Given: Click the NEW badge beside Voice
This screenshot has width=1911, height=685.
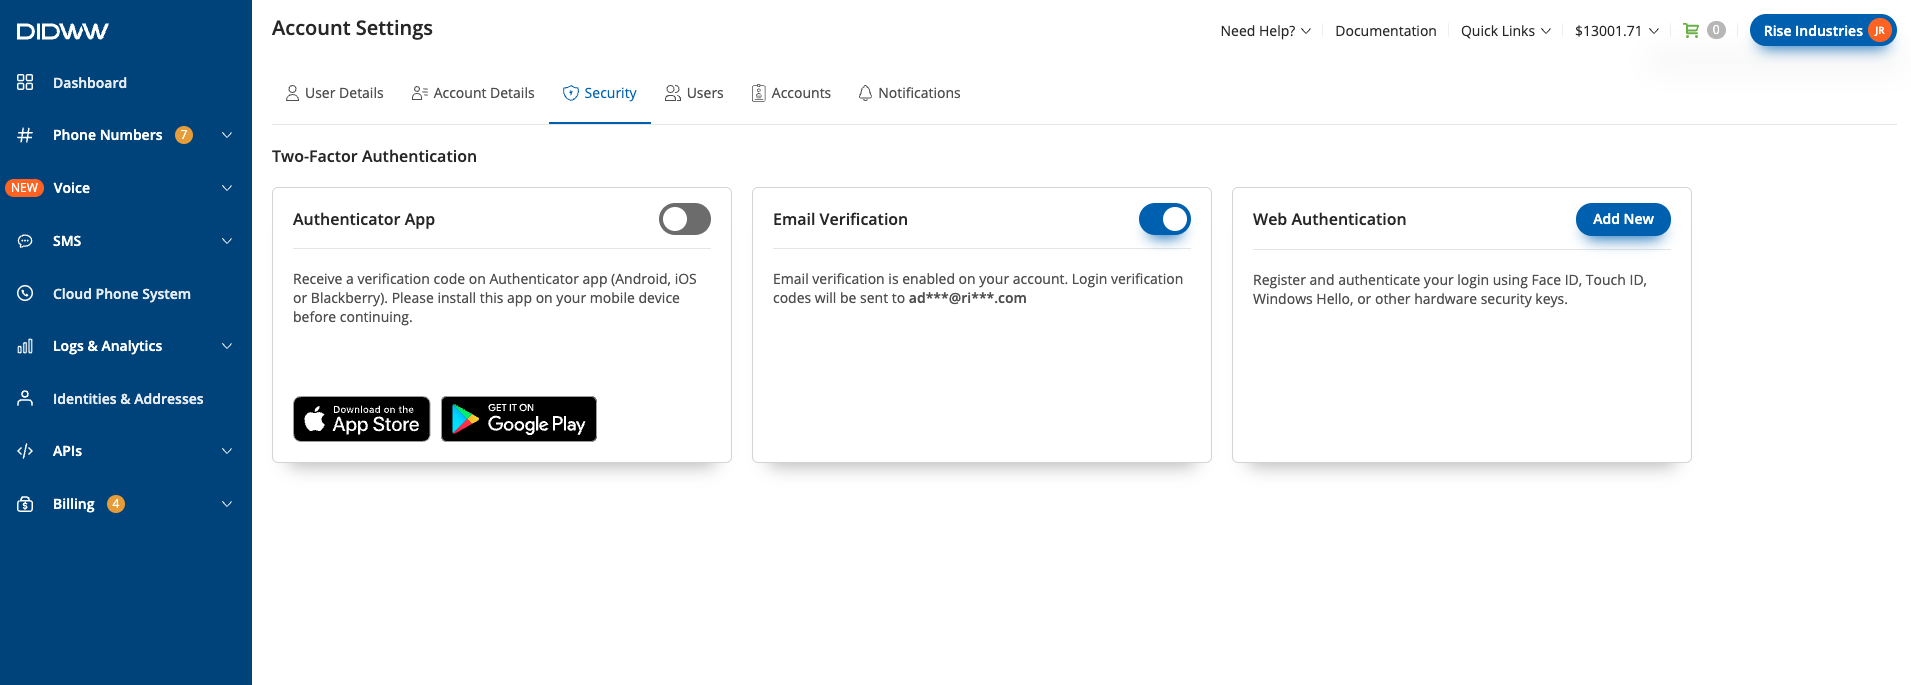Looking at the screenshot, I should coord(24,188).
